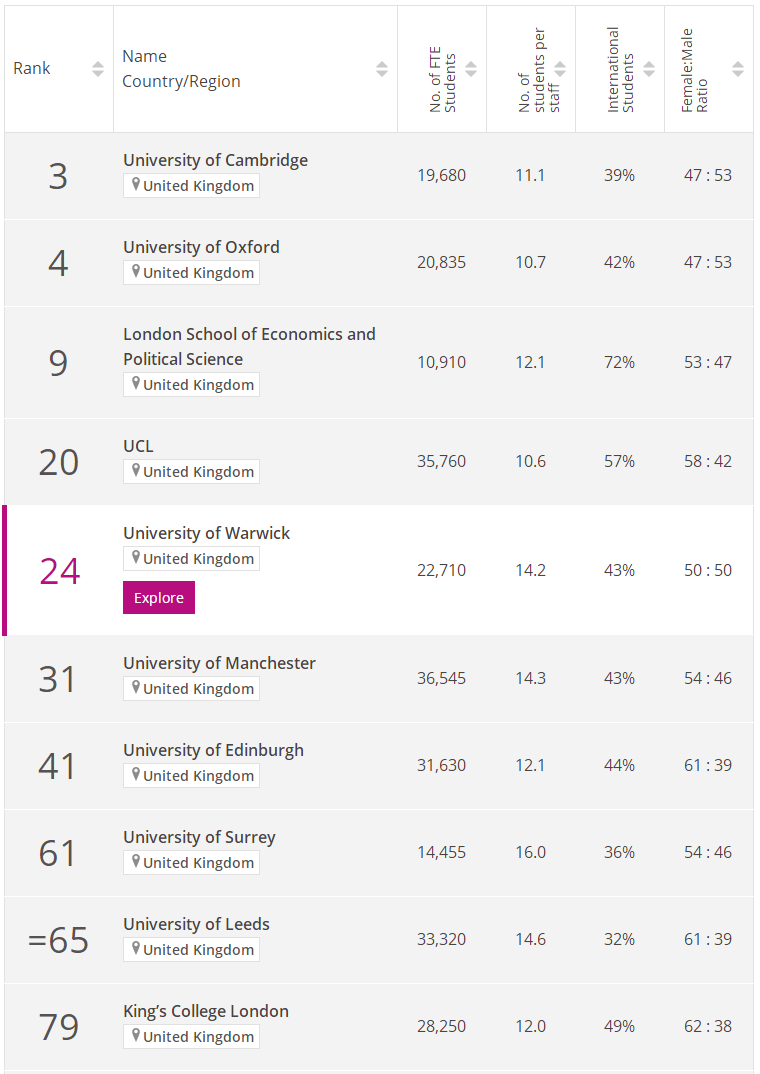The image size is (760, 1074).
Task: Sort table by Rank column arrows
Action: point(98,68)
